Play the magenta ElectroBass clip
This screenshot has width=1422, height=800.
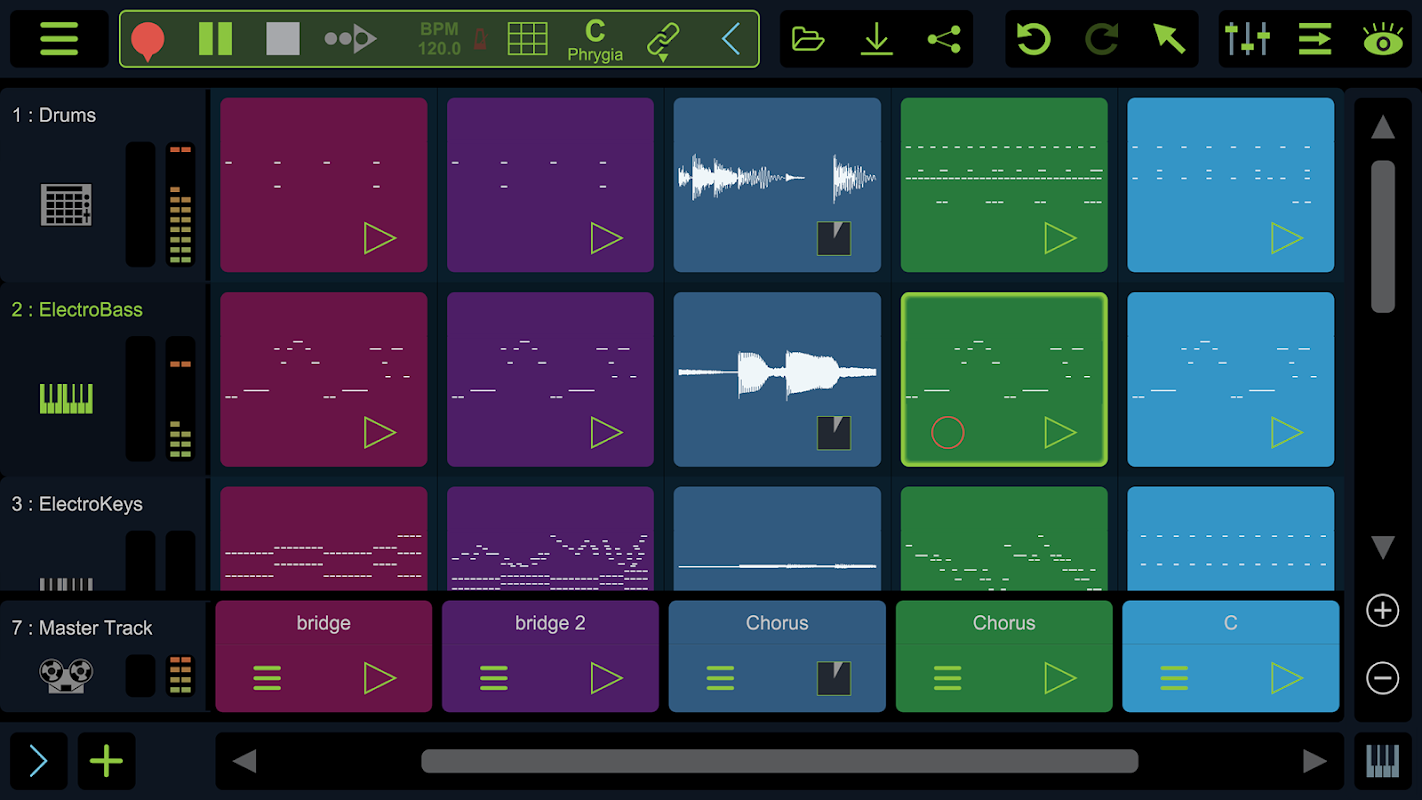[379, 432]
